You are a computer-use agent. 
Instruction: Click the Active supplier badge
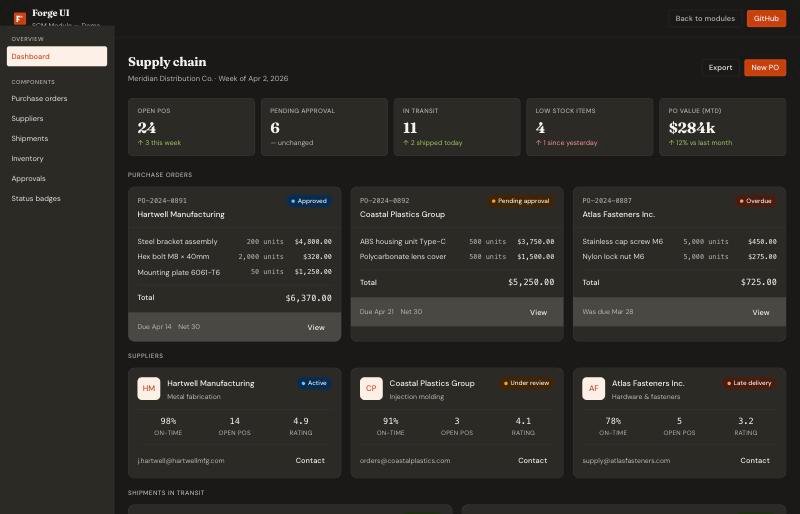coord(314,383)
